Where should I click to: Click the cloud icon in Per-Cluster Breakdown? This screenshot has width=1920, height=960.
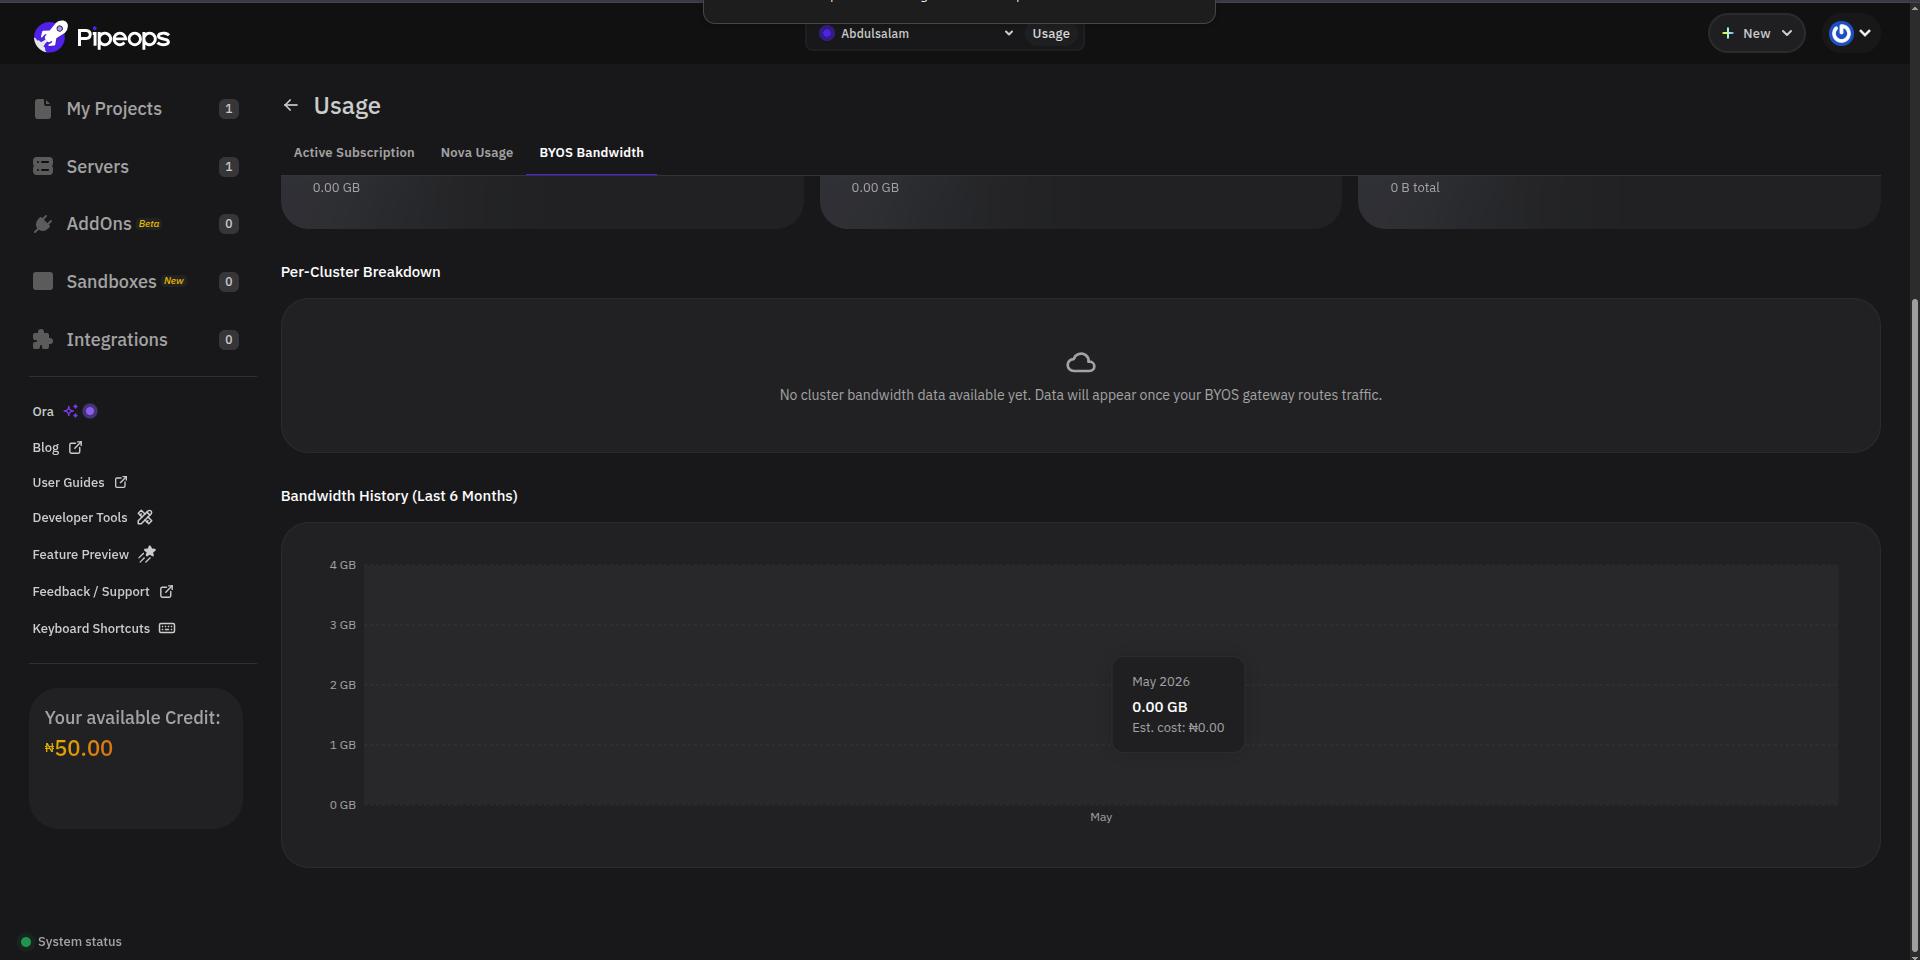(1081, 362)
